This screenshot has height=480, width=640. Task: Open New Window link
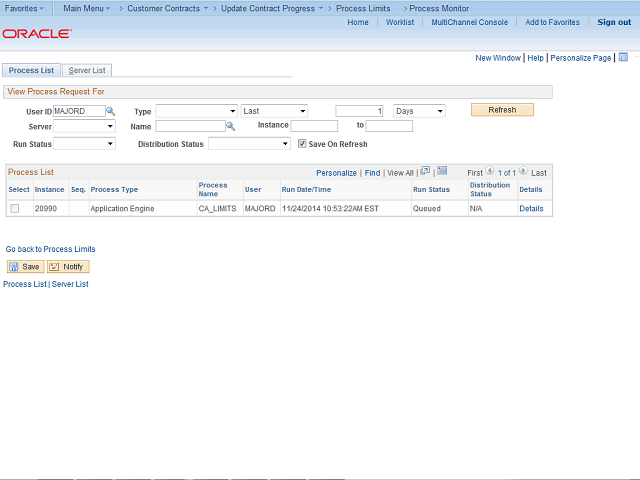(498, 58)
